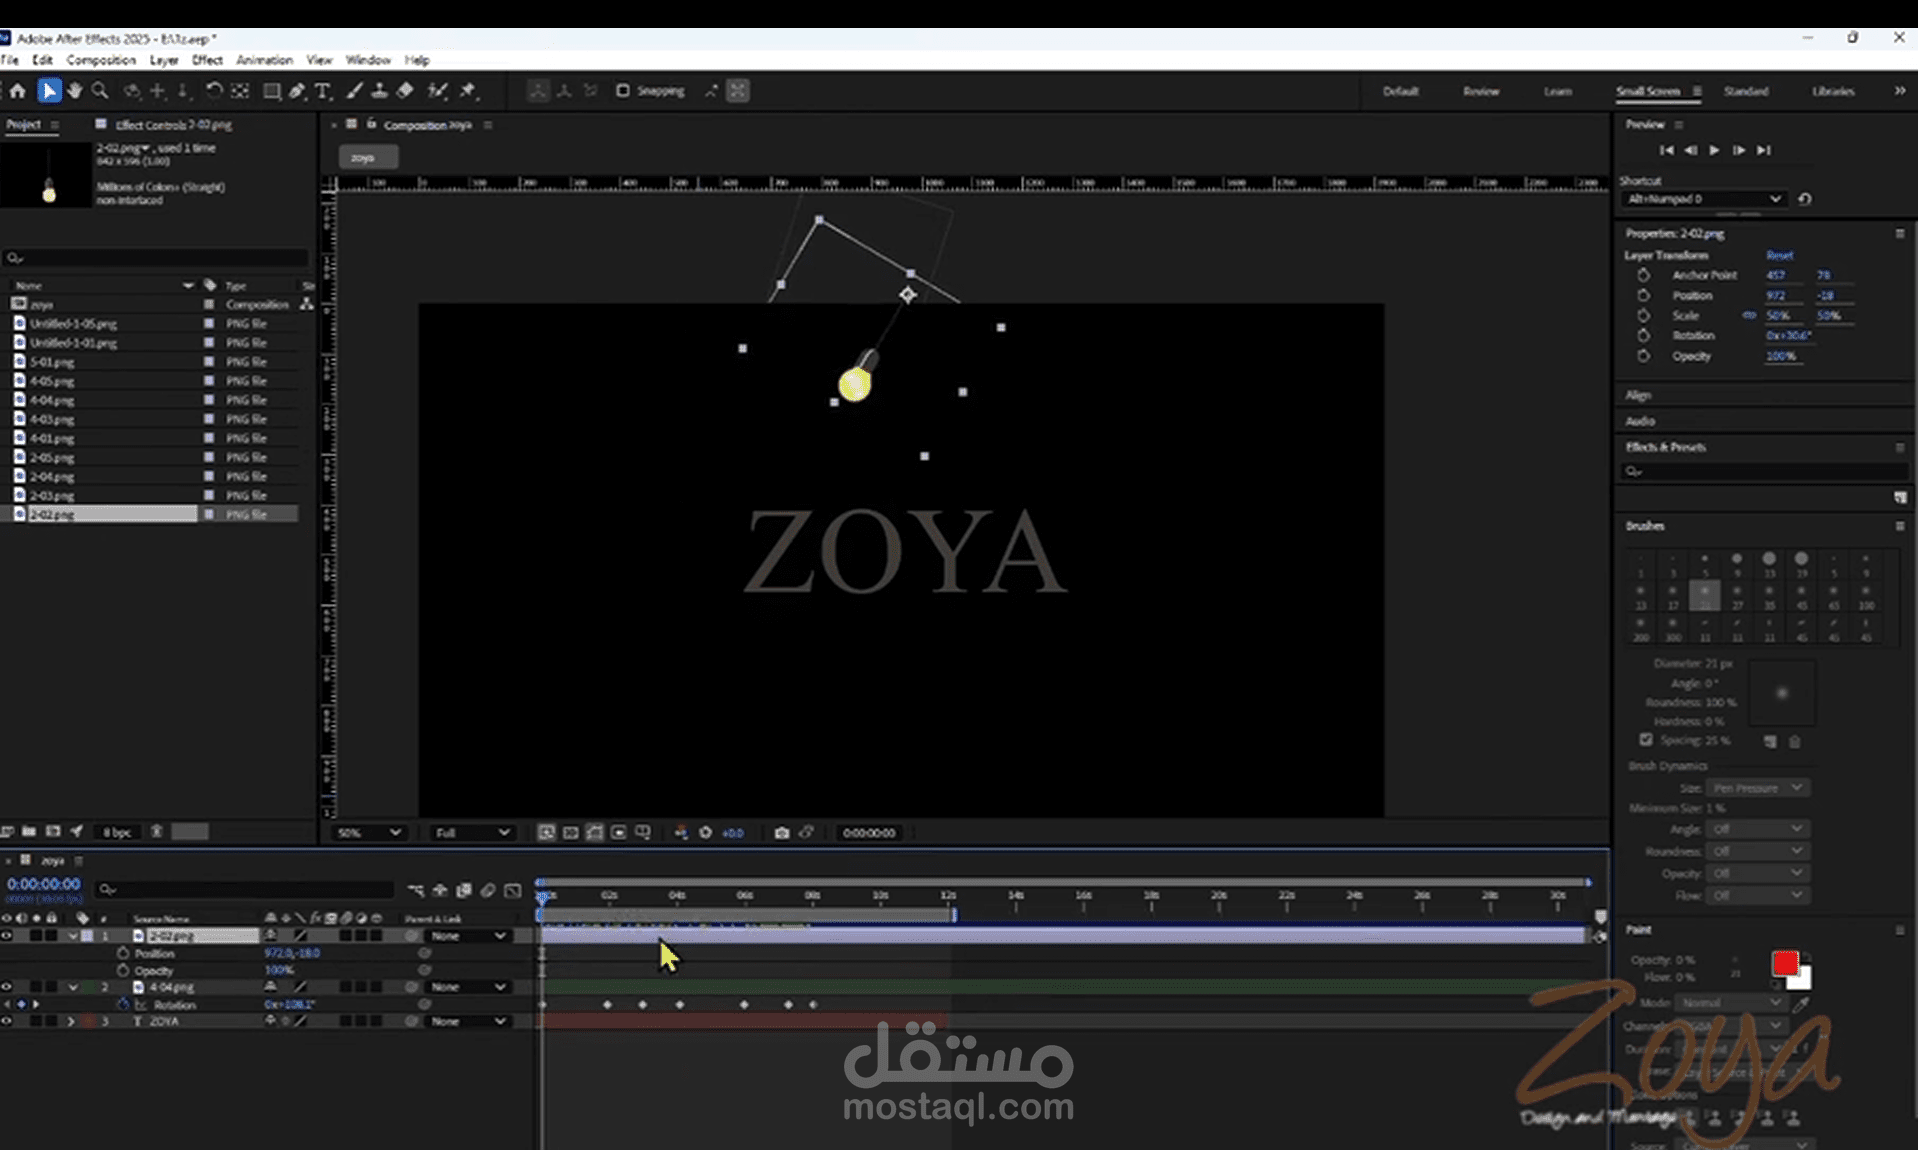1918x1150 pixels.
Task: Open the Effect menu
Action: [207, 60]
